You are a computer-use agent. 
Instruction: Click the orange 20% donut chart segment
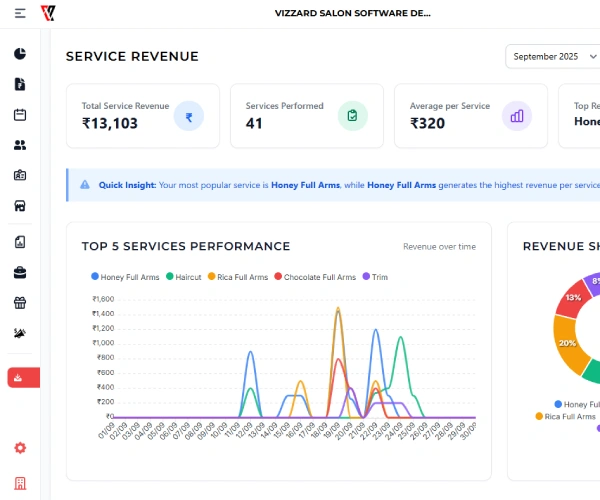tap(566, 345)
